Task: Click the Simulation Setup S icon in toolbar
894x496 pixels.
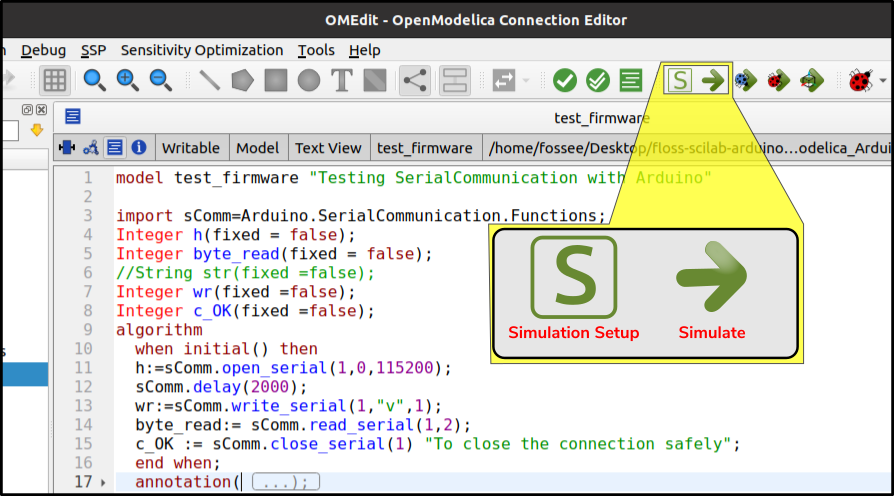Action: click(680, 80)
